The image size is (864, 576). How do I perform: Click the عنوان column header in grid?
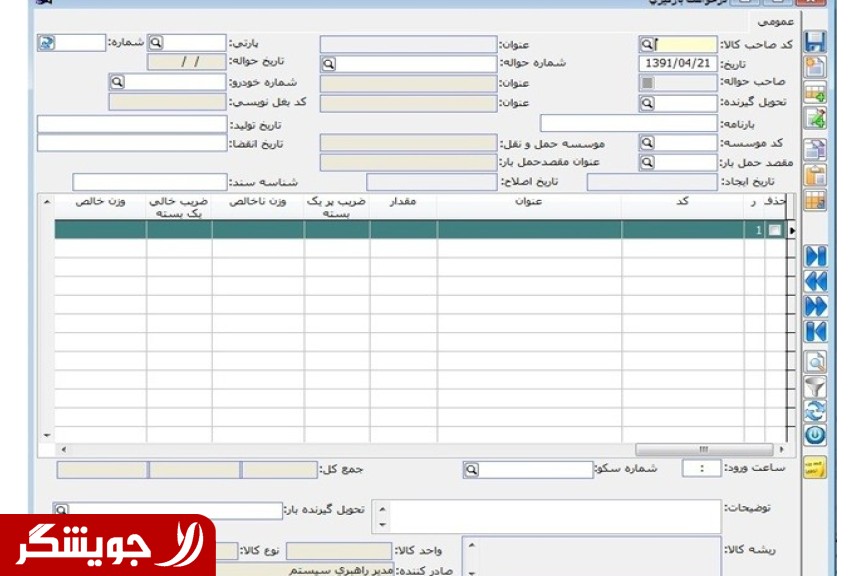[x=528, y=202]
